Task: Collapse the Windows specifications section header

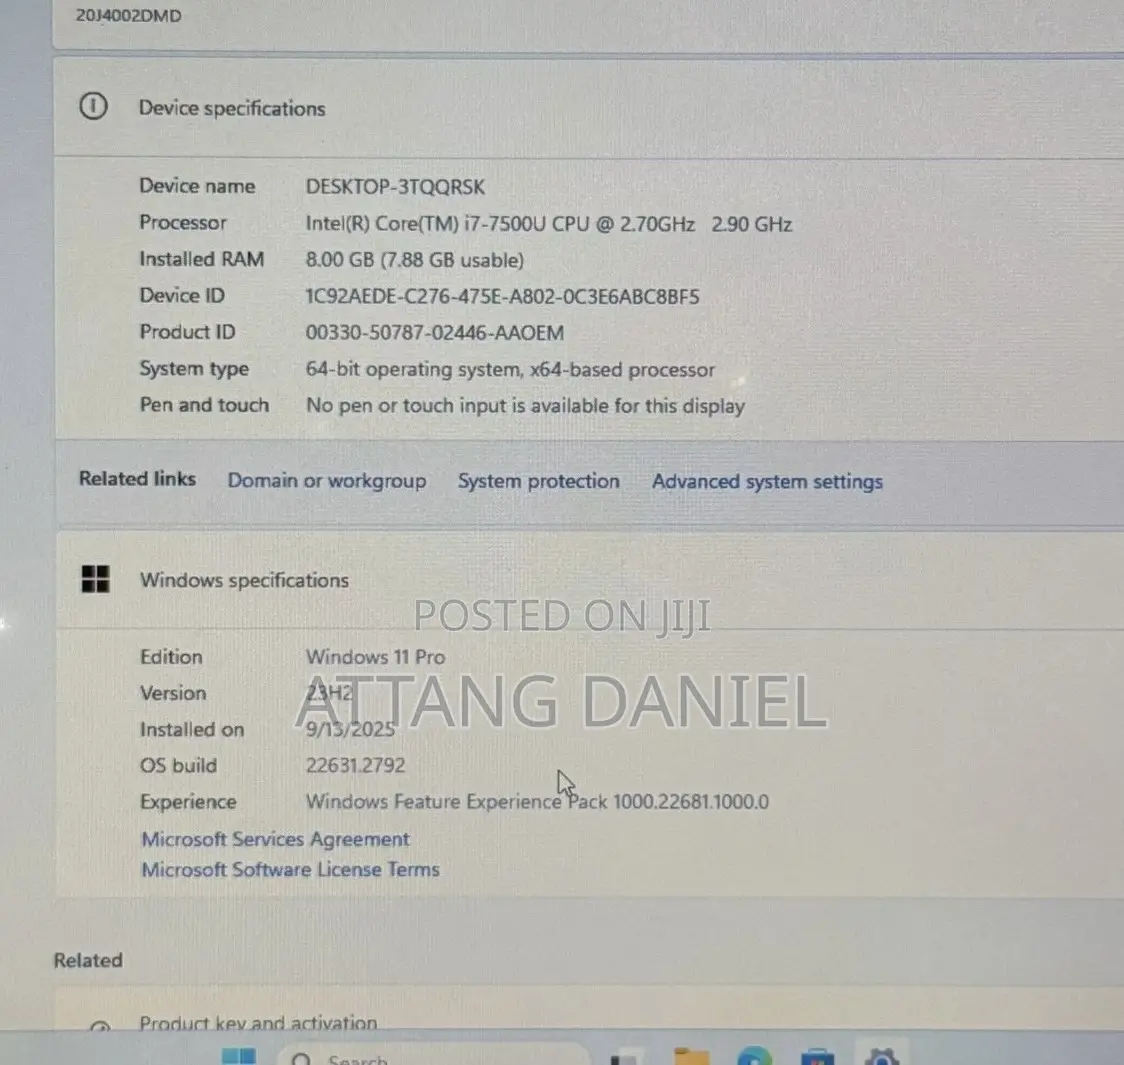Action: click(x=589, y=580)
